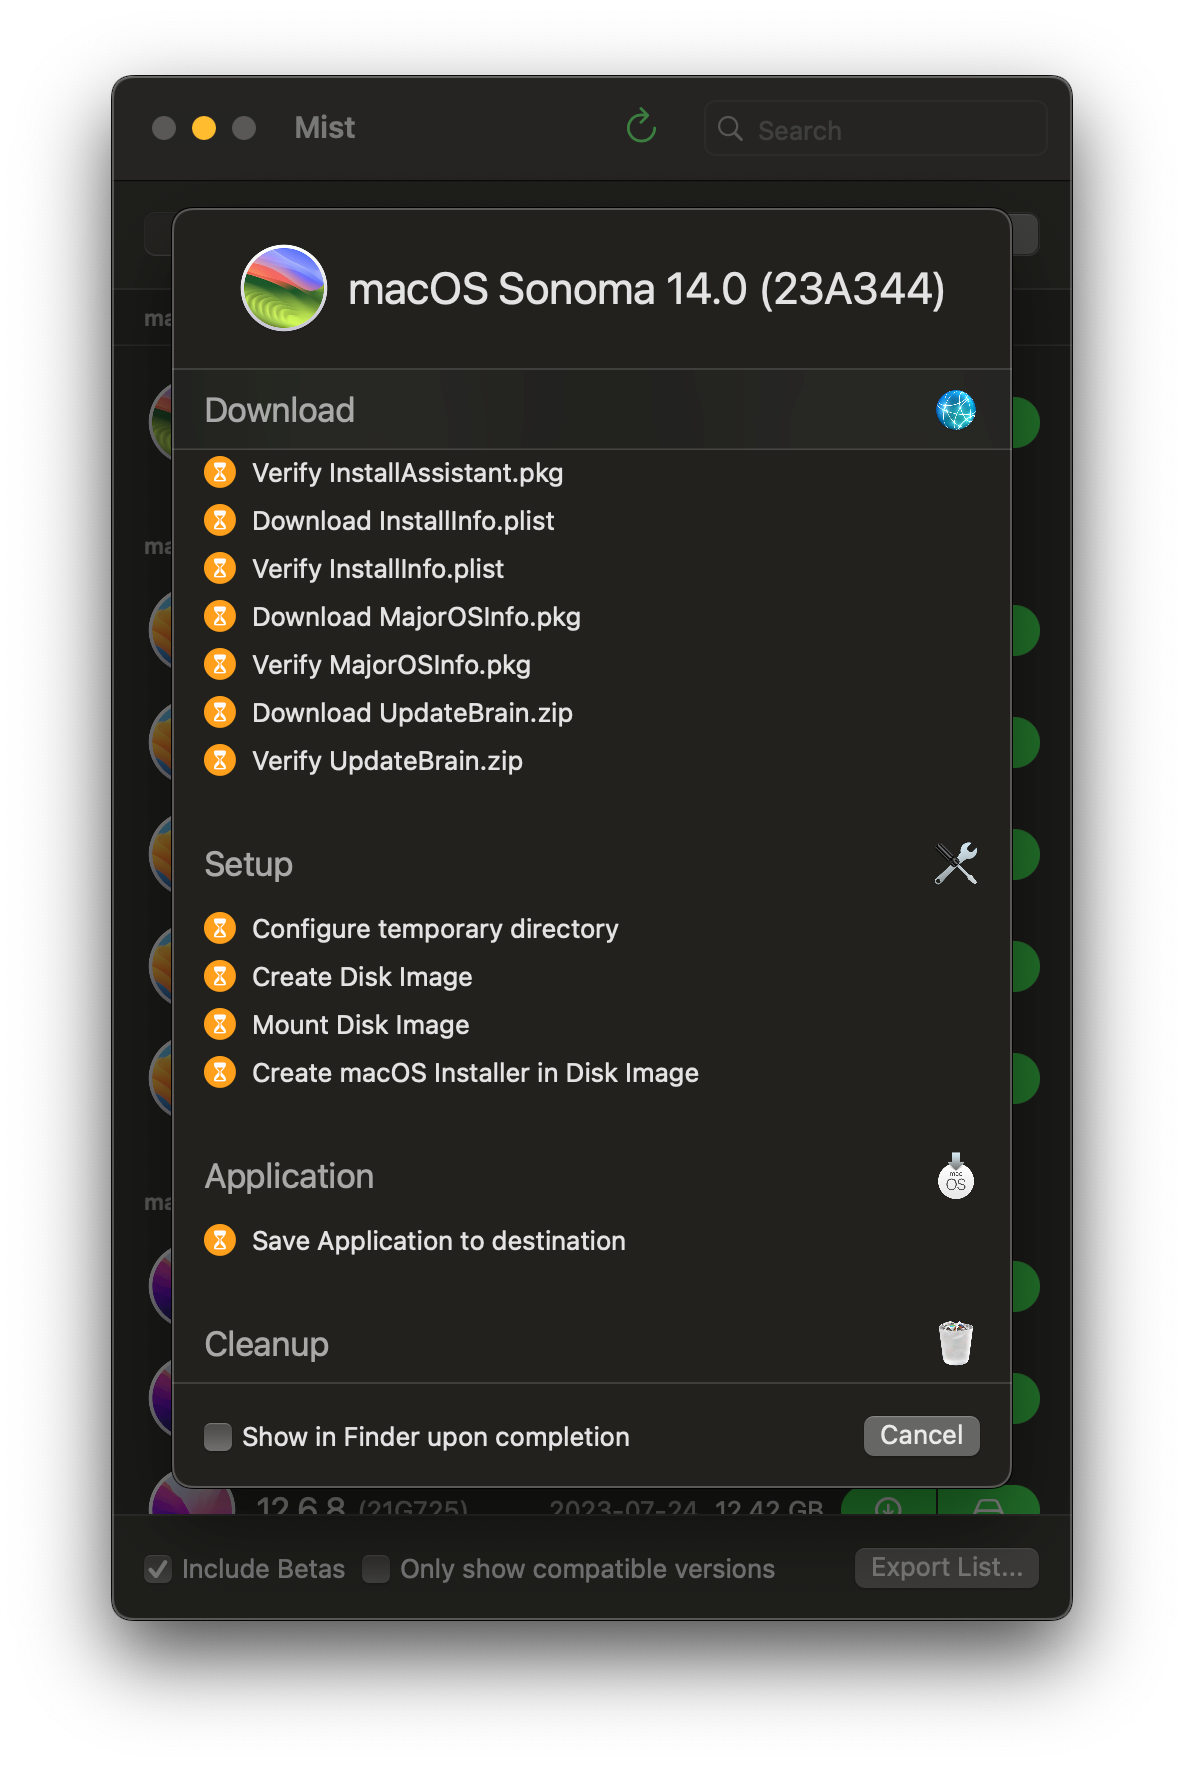Click hourglass icon beside Verify InstallAssistant.pkg

pyautogui.click(x=220, y=472)
